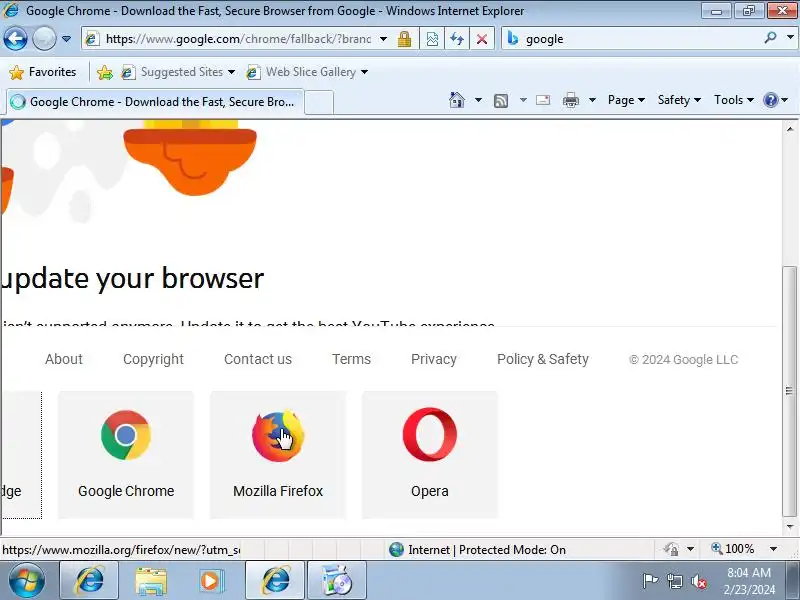This screenshot has height=600, width=800.
Task: Click the Internet Protected Mode status
Action: [x=478, y=549]
